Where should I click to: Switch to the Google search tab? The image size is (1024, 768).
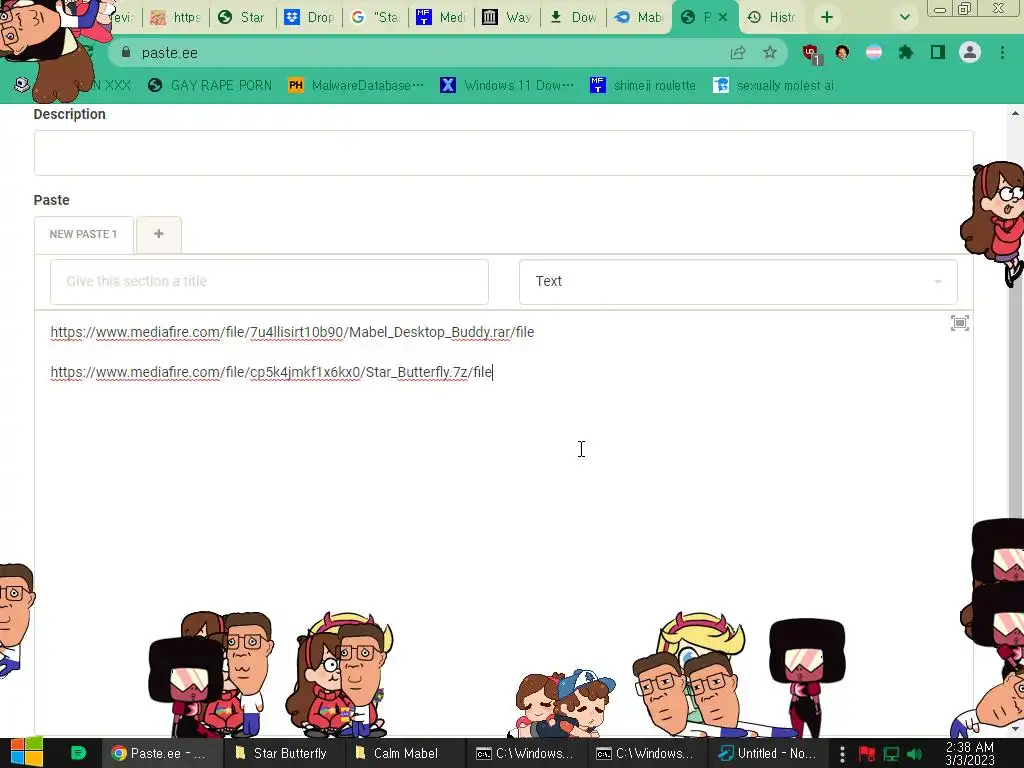(x=376, y=18)
